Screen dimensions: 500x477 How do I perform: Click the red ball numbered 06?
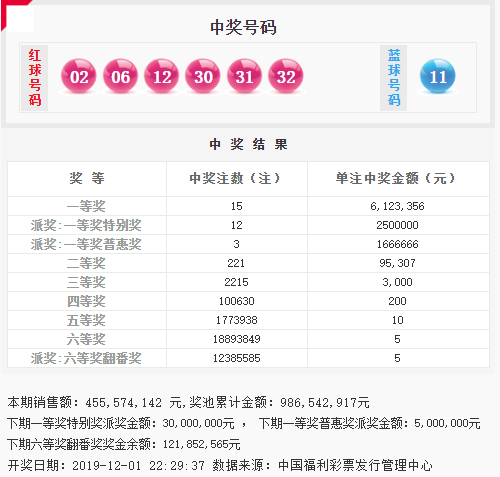coord(120,76)
